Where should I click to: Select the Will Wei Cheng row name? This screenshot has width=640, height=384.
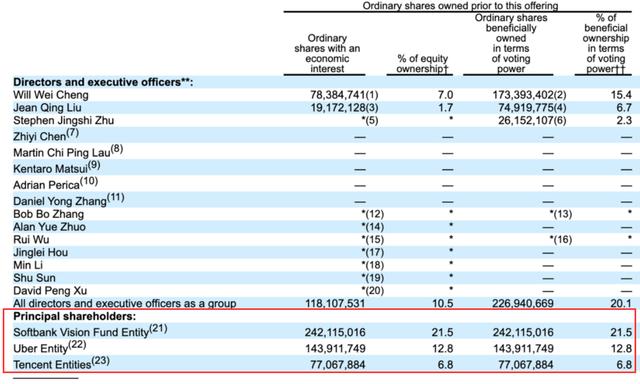click(51, 95)
